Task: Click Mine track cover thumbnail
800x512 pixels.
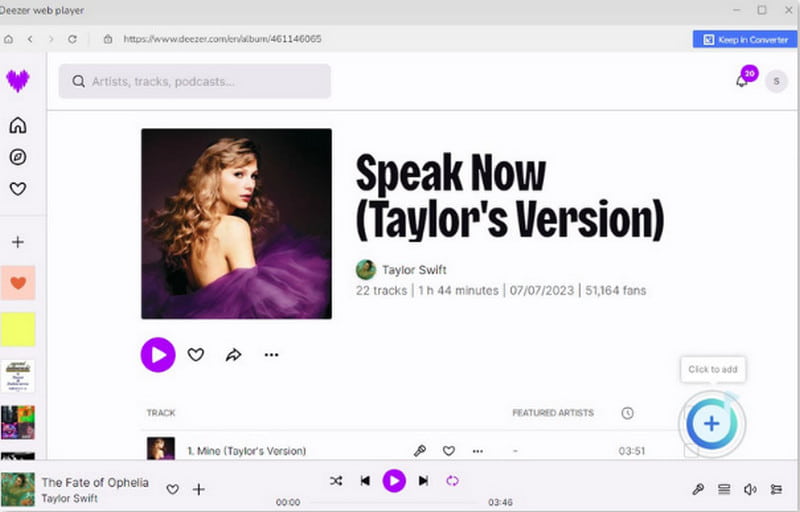Action: [x=161, y=449]
